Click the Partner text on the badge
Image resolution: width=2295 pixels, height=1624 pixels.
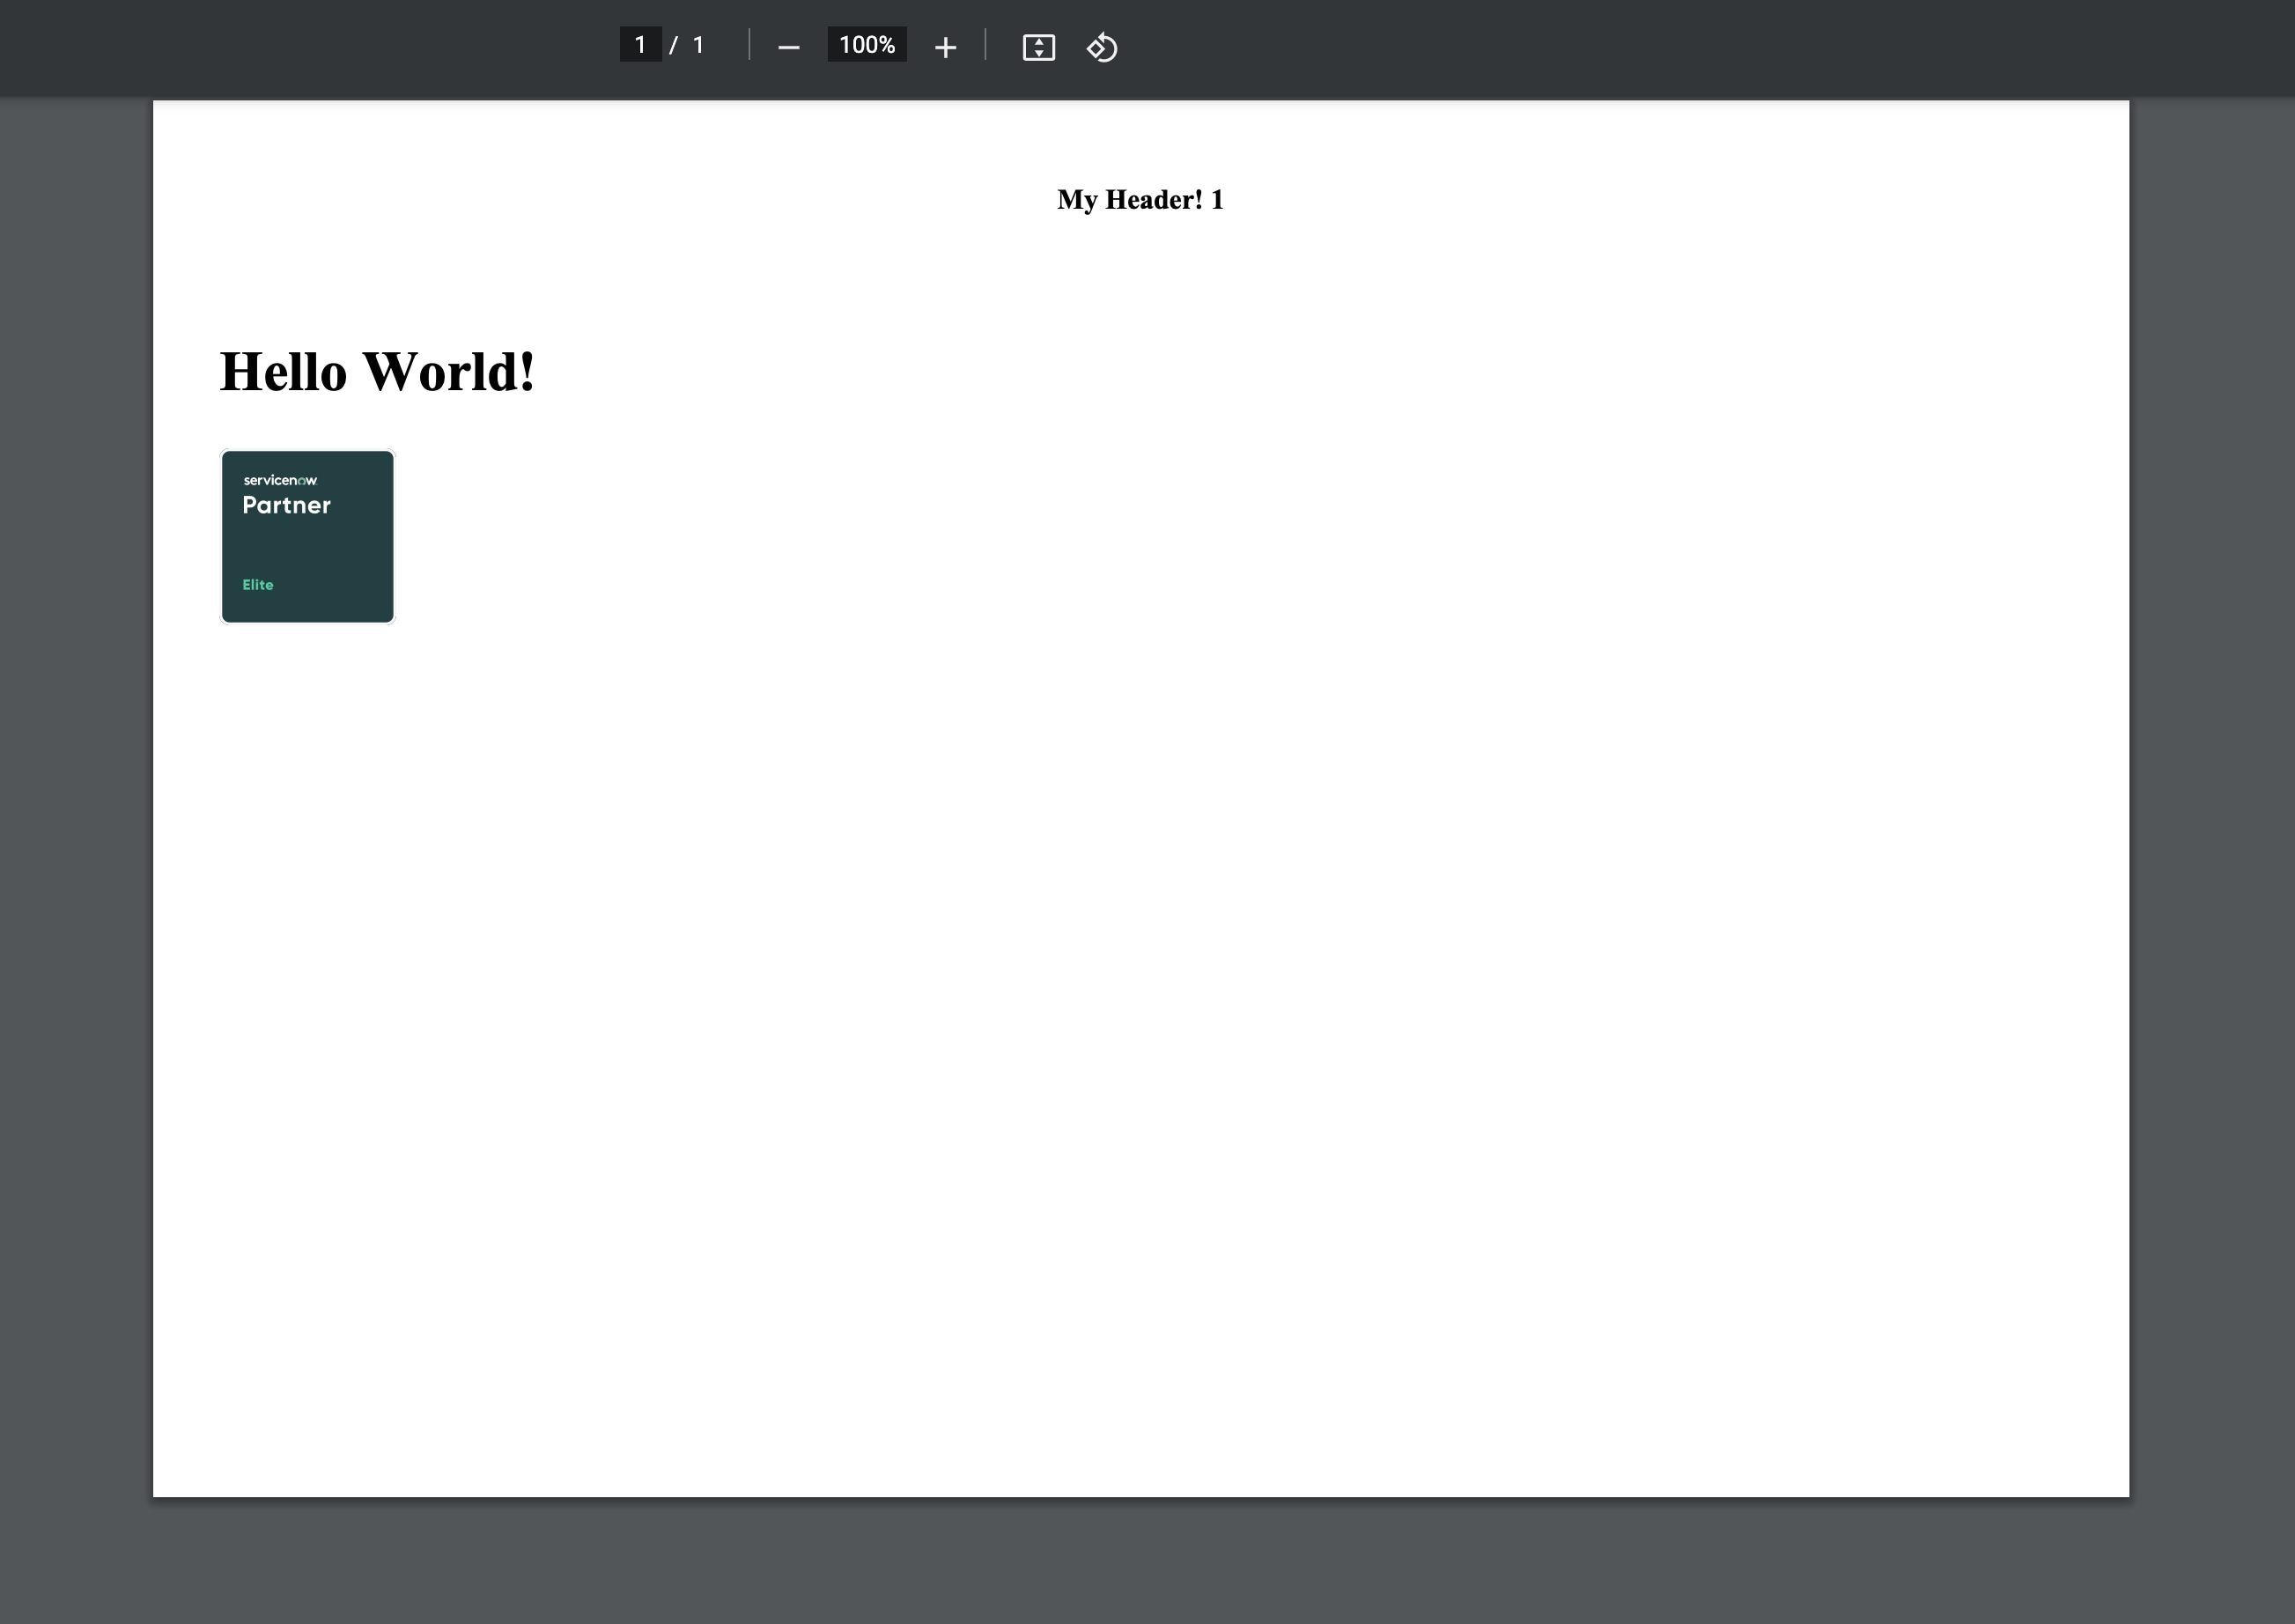tap(287, 506)
